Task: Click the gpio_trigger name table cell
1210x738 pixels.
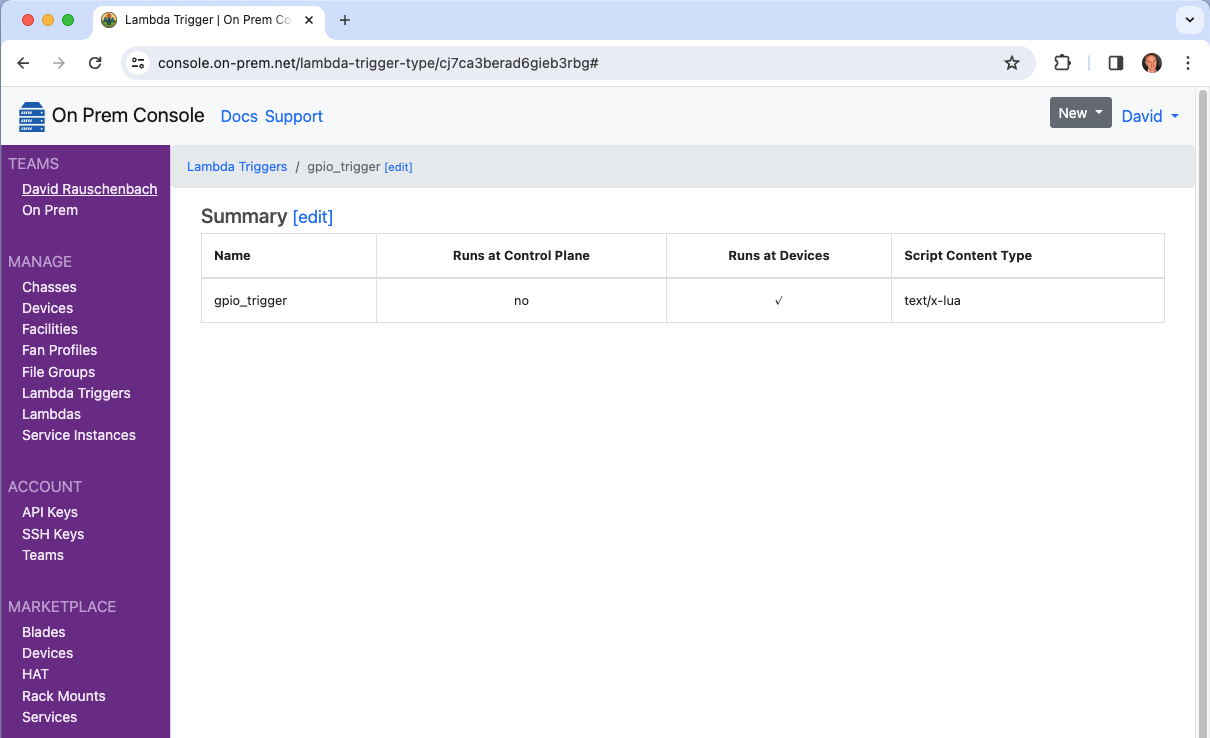Action: (x=289, y=300)
